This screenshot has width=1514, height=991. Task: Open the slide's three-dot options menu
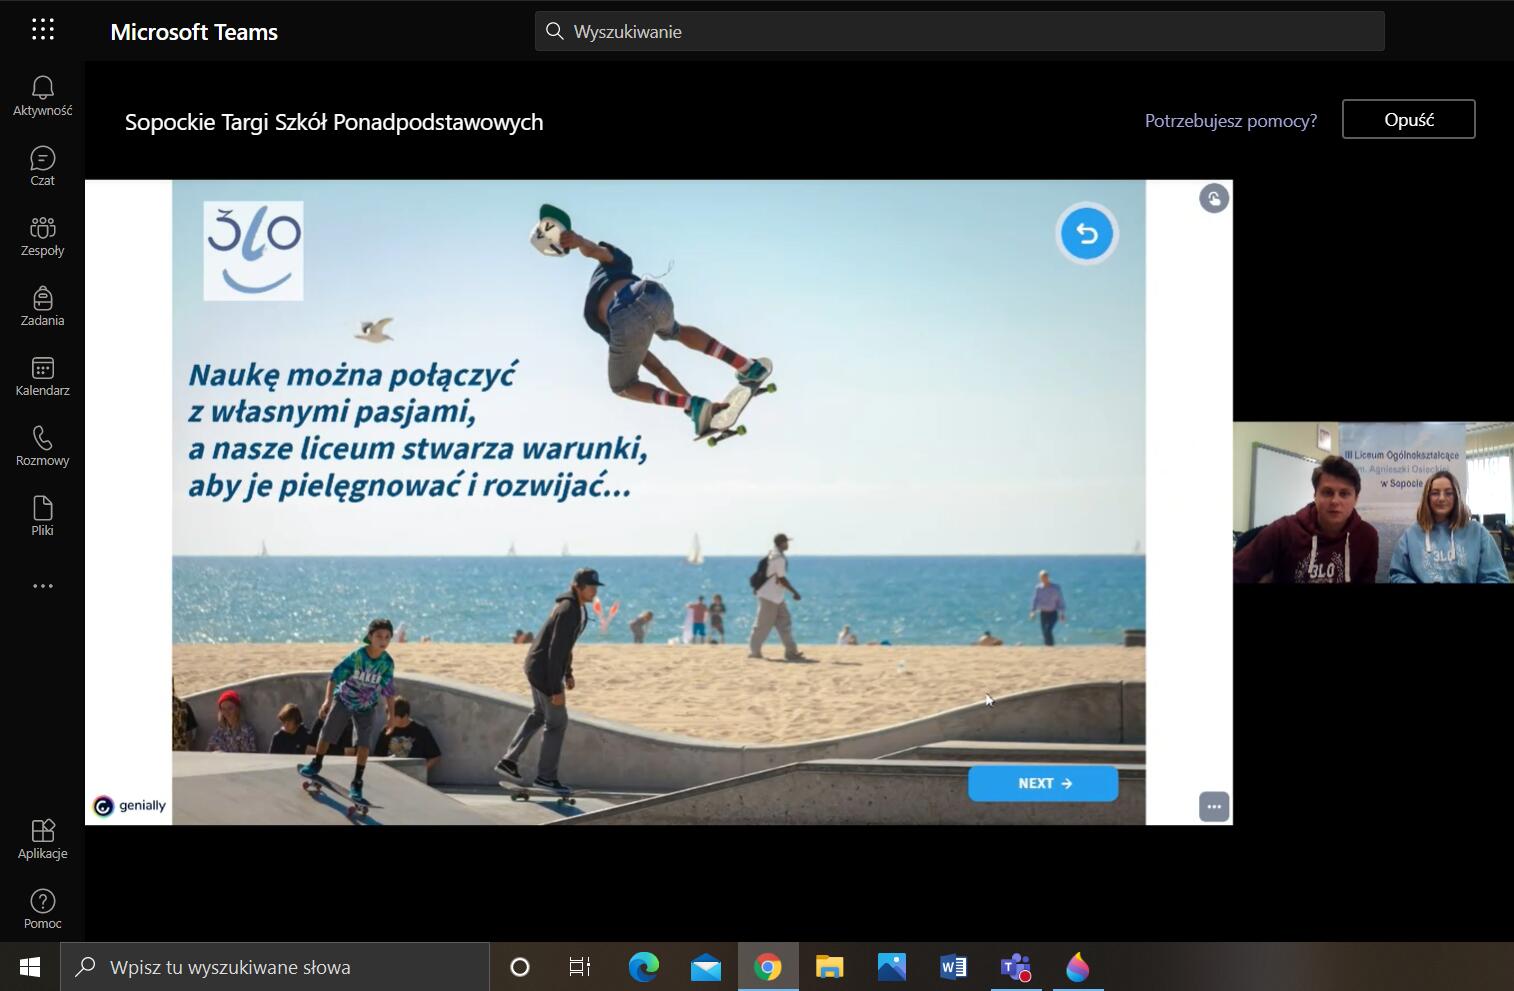1214,806
